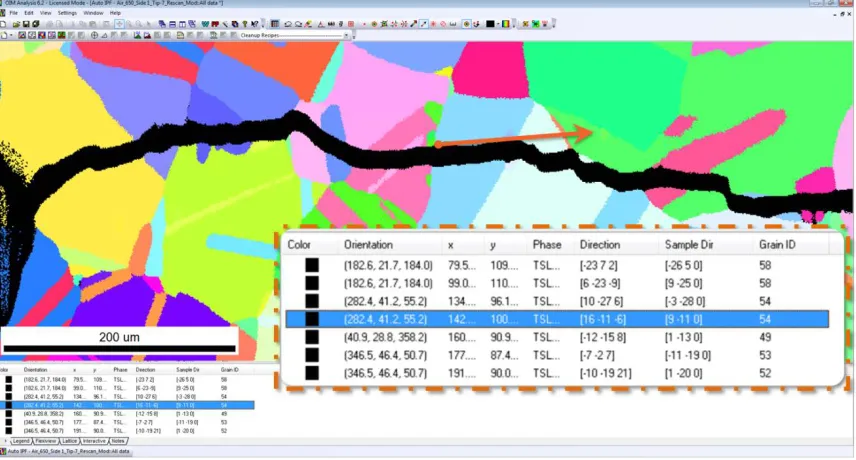Click the small red dot tool icon

tap(364, 24)
